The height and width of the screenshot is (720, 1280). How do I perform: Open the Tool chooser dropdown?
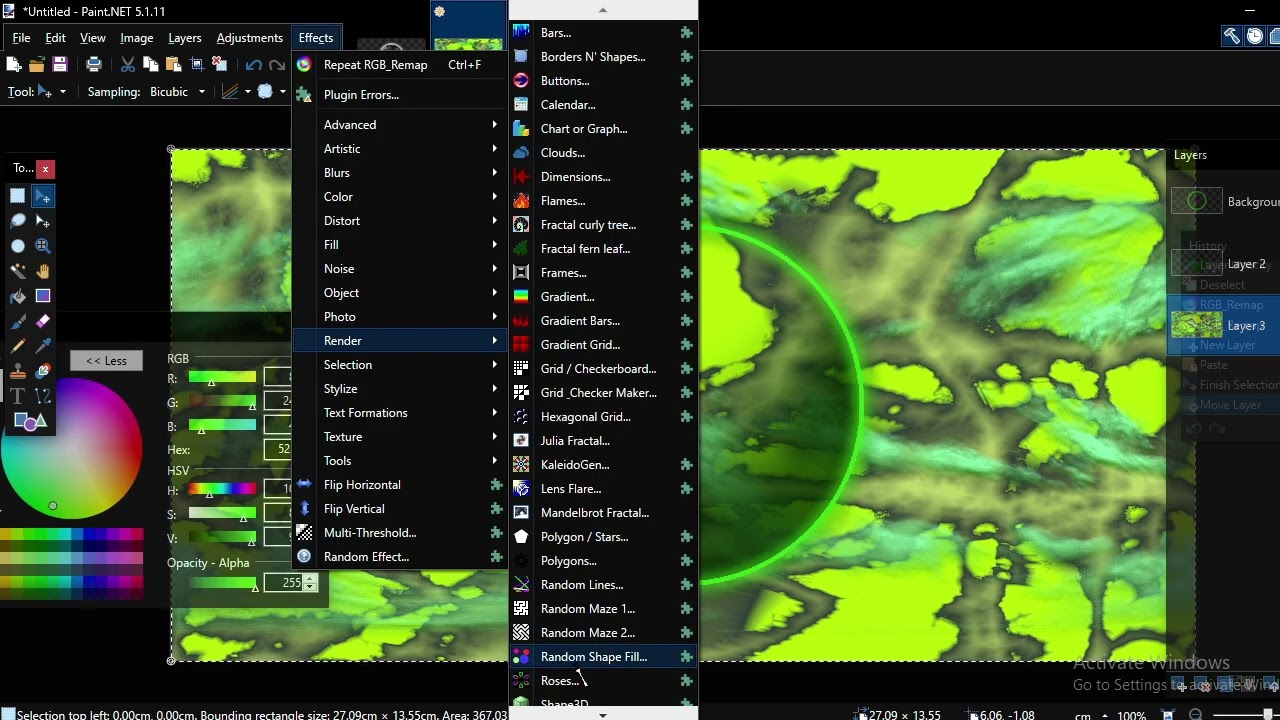pos(50,92)
